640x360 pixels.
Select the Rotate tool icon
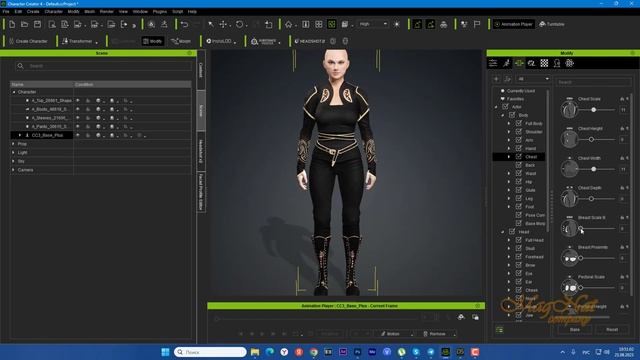pos(240,24)
